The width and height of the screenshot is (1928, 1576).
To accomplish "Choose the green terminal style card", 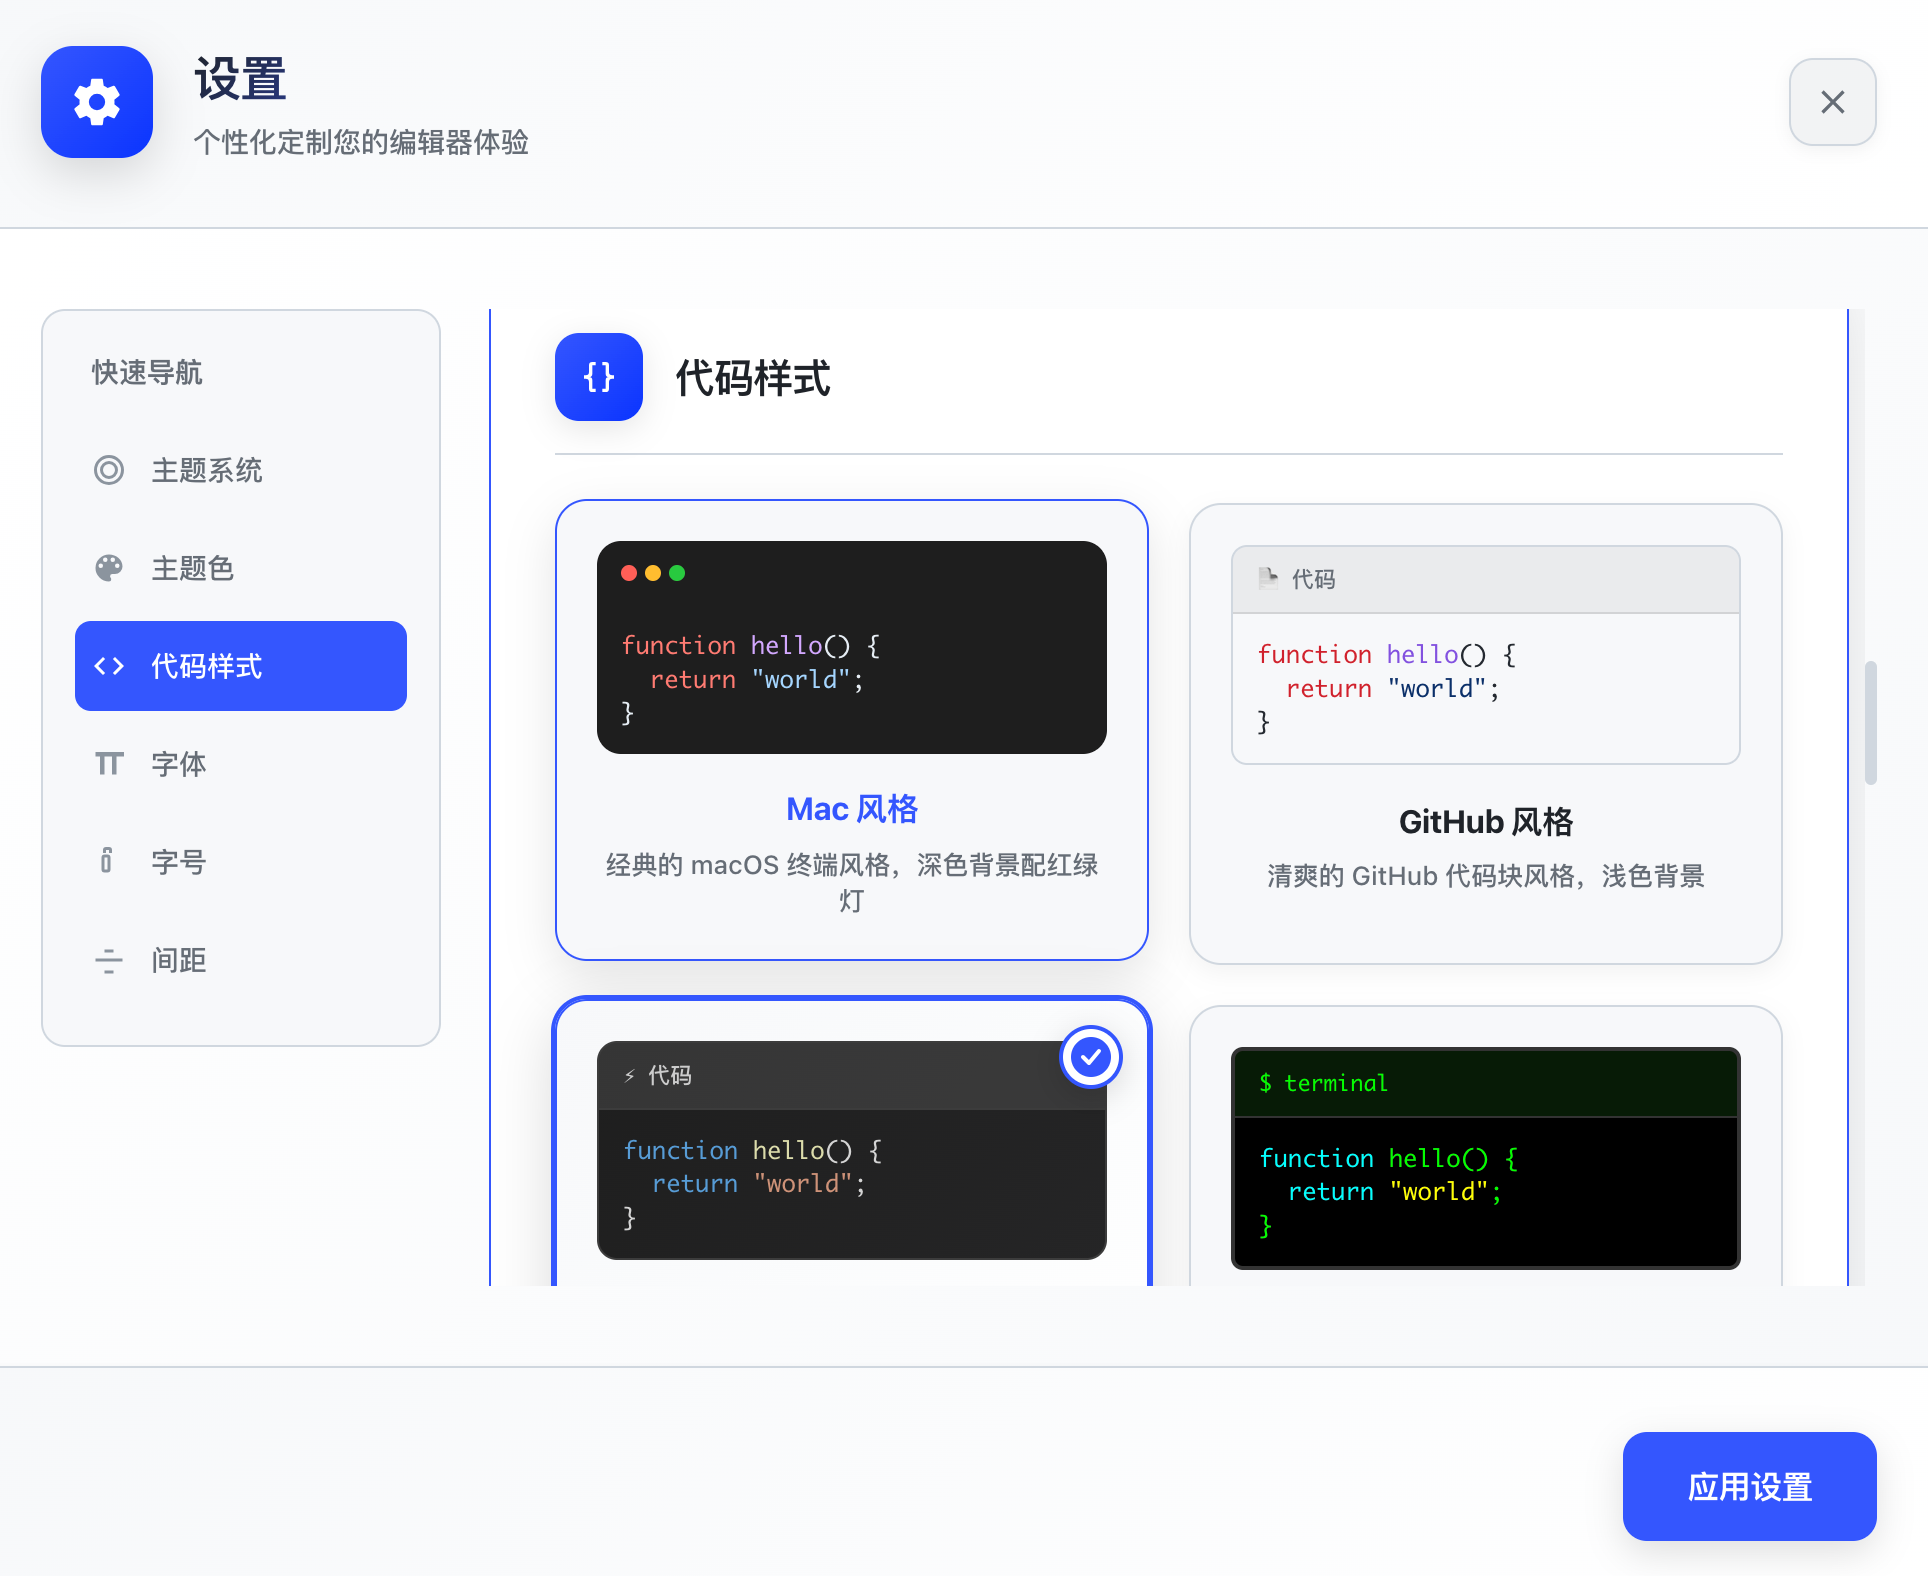I will coord(1485,1160).
